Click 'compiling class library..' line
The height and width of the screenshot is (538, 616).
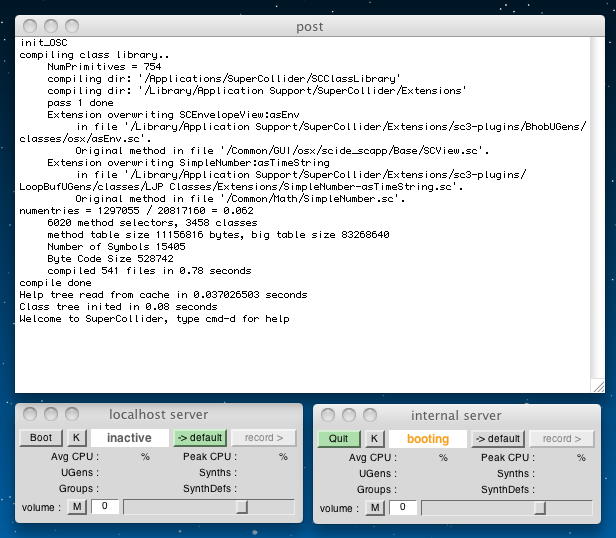pyautogui.click(x=94, y=55)
